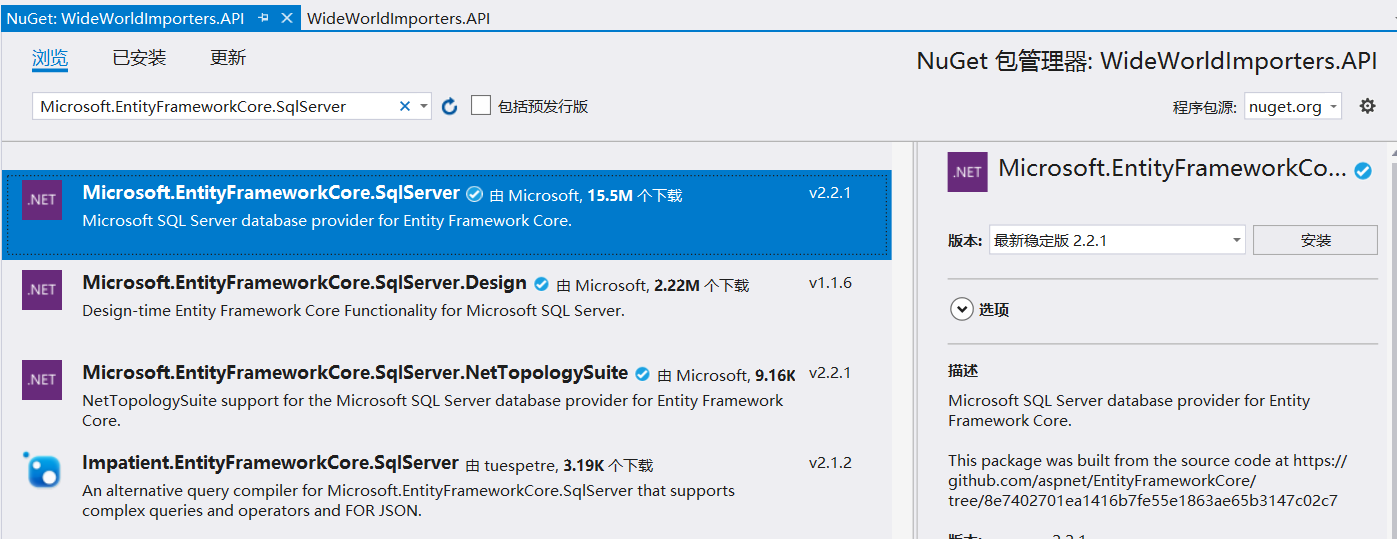1397x539 pixels.
Task: Click .NET icon of Microsoft.EntityFrameworkCore.SqlServer
Action: (42, 200)
